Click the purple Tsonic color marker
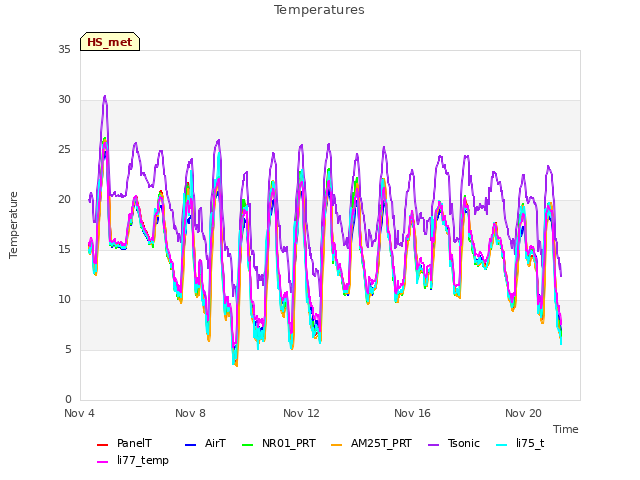This screenshot has width=640, height=480. (x=433, y=444)
